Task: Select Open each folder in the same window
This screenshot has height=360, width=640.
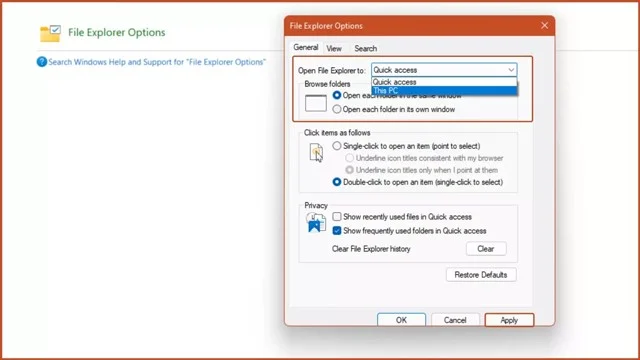Action: (x=337, y=95)
